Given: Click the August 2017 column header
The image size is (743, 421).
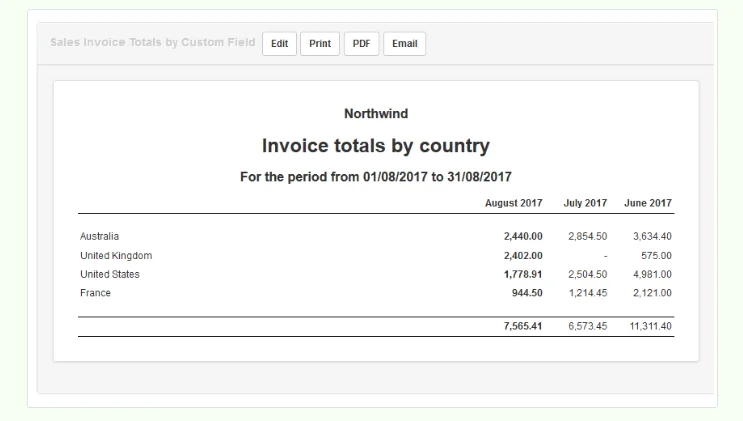Looking at the screenshot, I should (514, 203).
